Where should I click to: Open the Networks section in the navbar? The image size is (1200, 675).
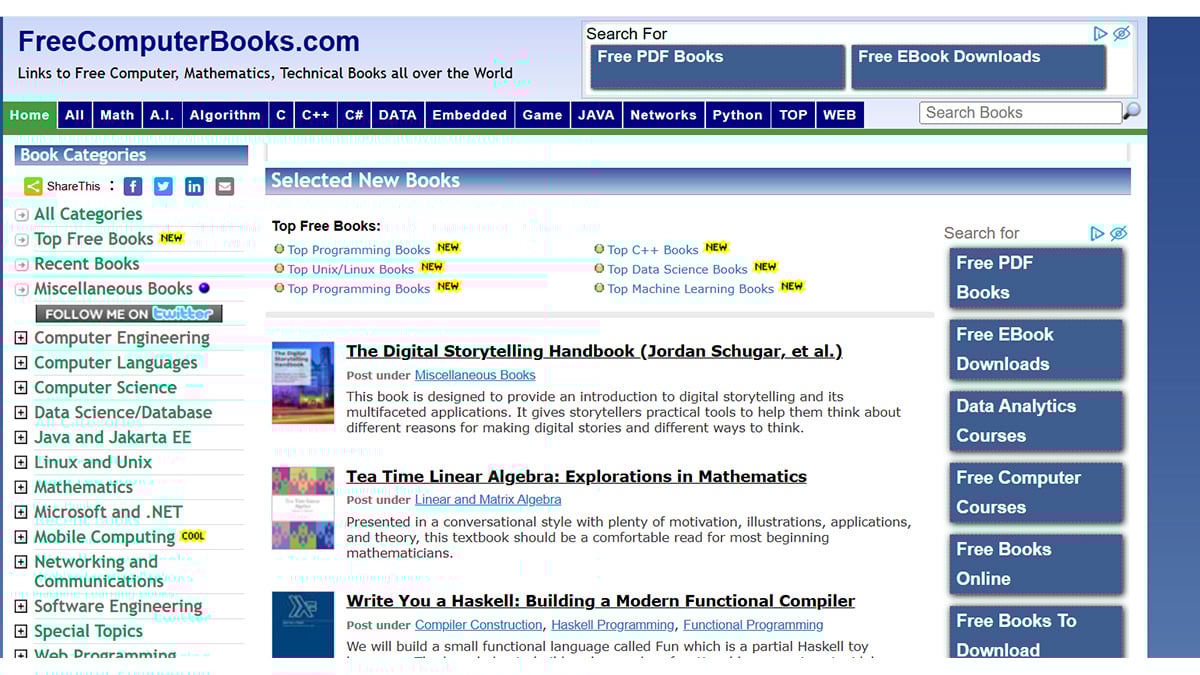pyautogui.click(x=663, y=114)
